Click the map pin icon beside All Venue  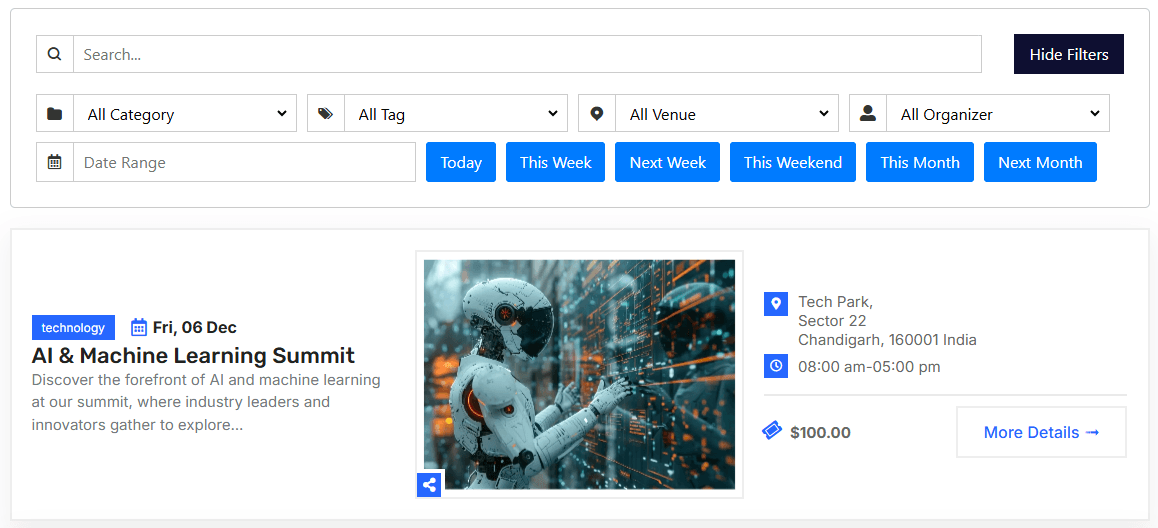597,113
